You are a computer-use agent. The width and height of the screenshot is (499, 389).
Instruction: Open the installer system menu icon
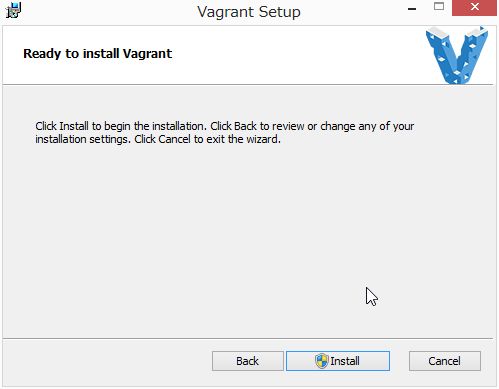click(x=14, y=10)
